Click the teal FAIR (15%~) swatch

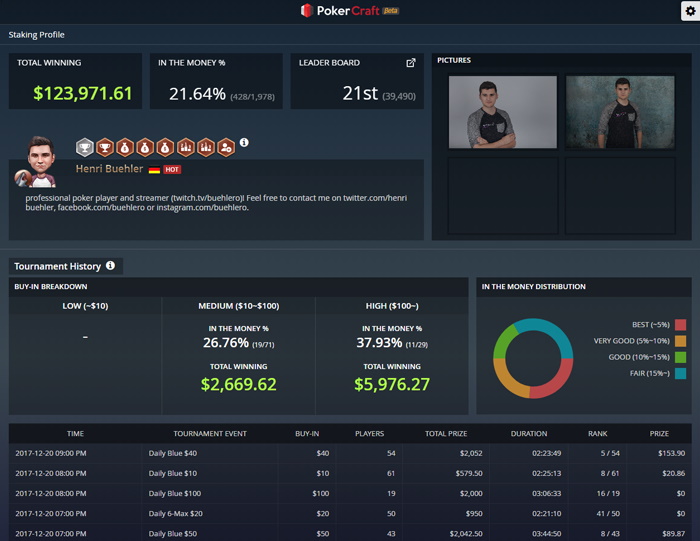coord(680,373)
